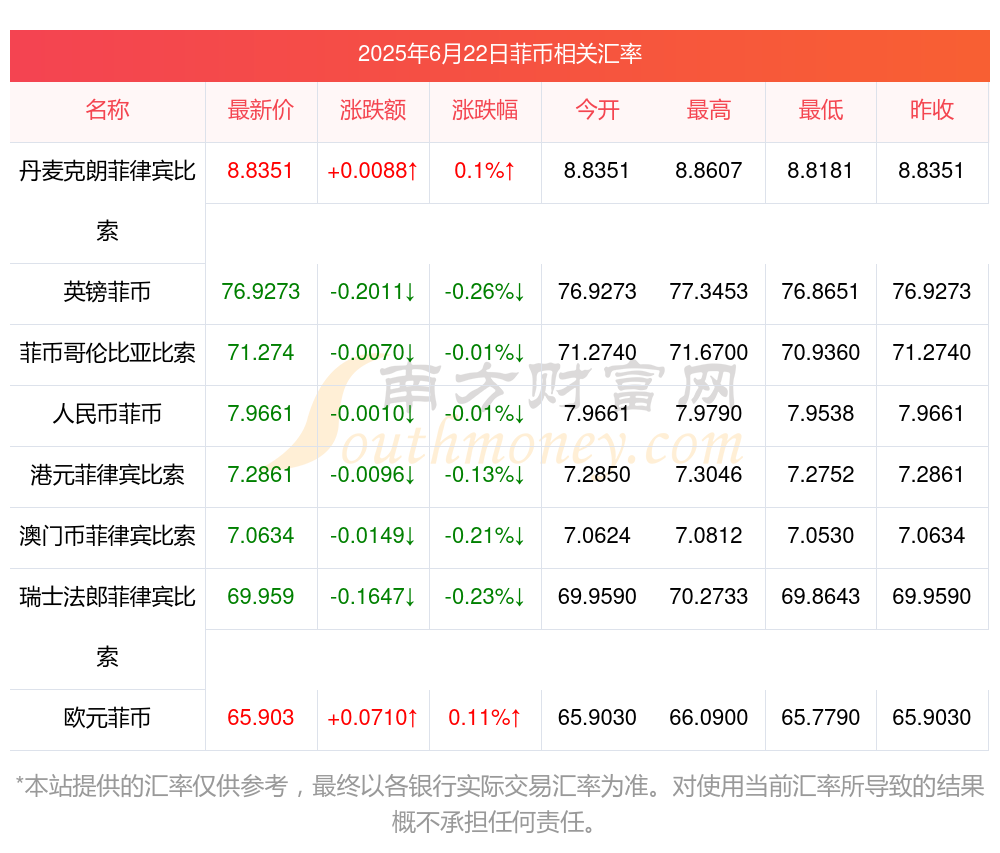Click the 瑞士法郎菲律宾比索 row name
Screen dimensions: 1000x853
[107, 627]
